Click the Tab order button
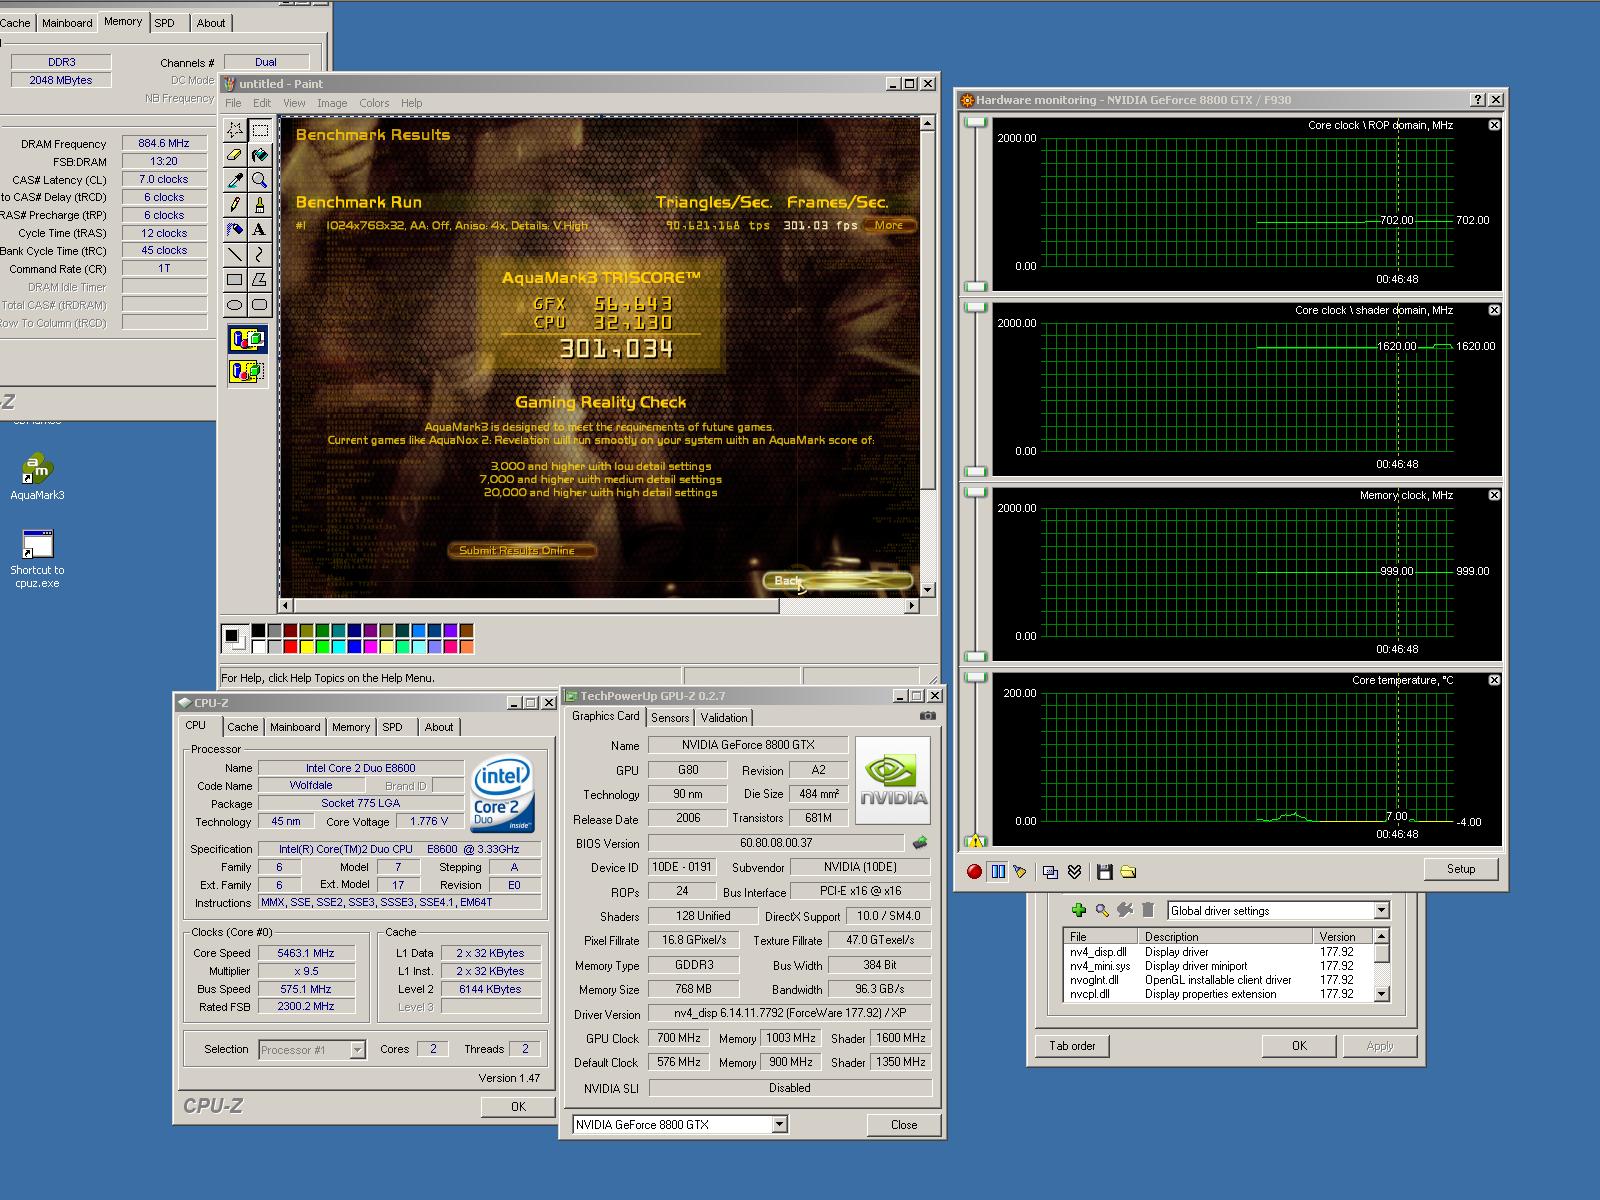 click(x=1072, y=1046)
